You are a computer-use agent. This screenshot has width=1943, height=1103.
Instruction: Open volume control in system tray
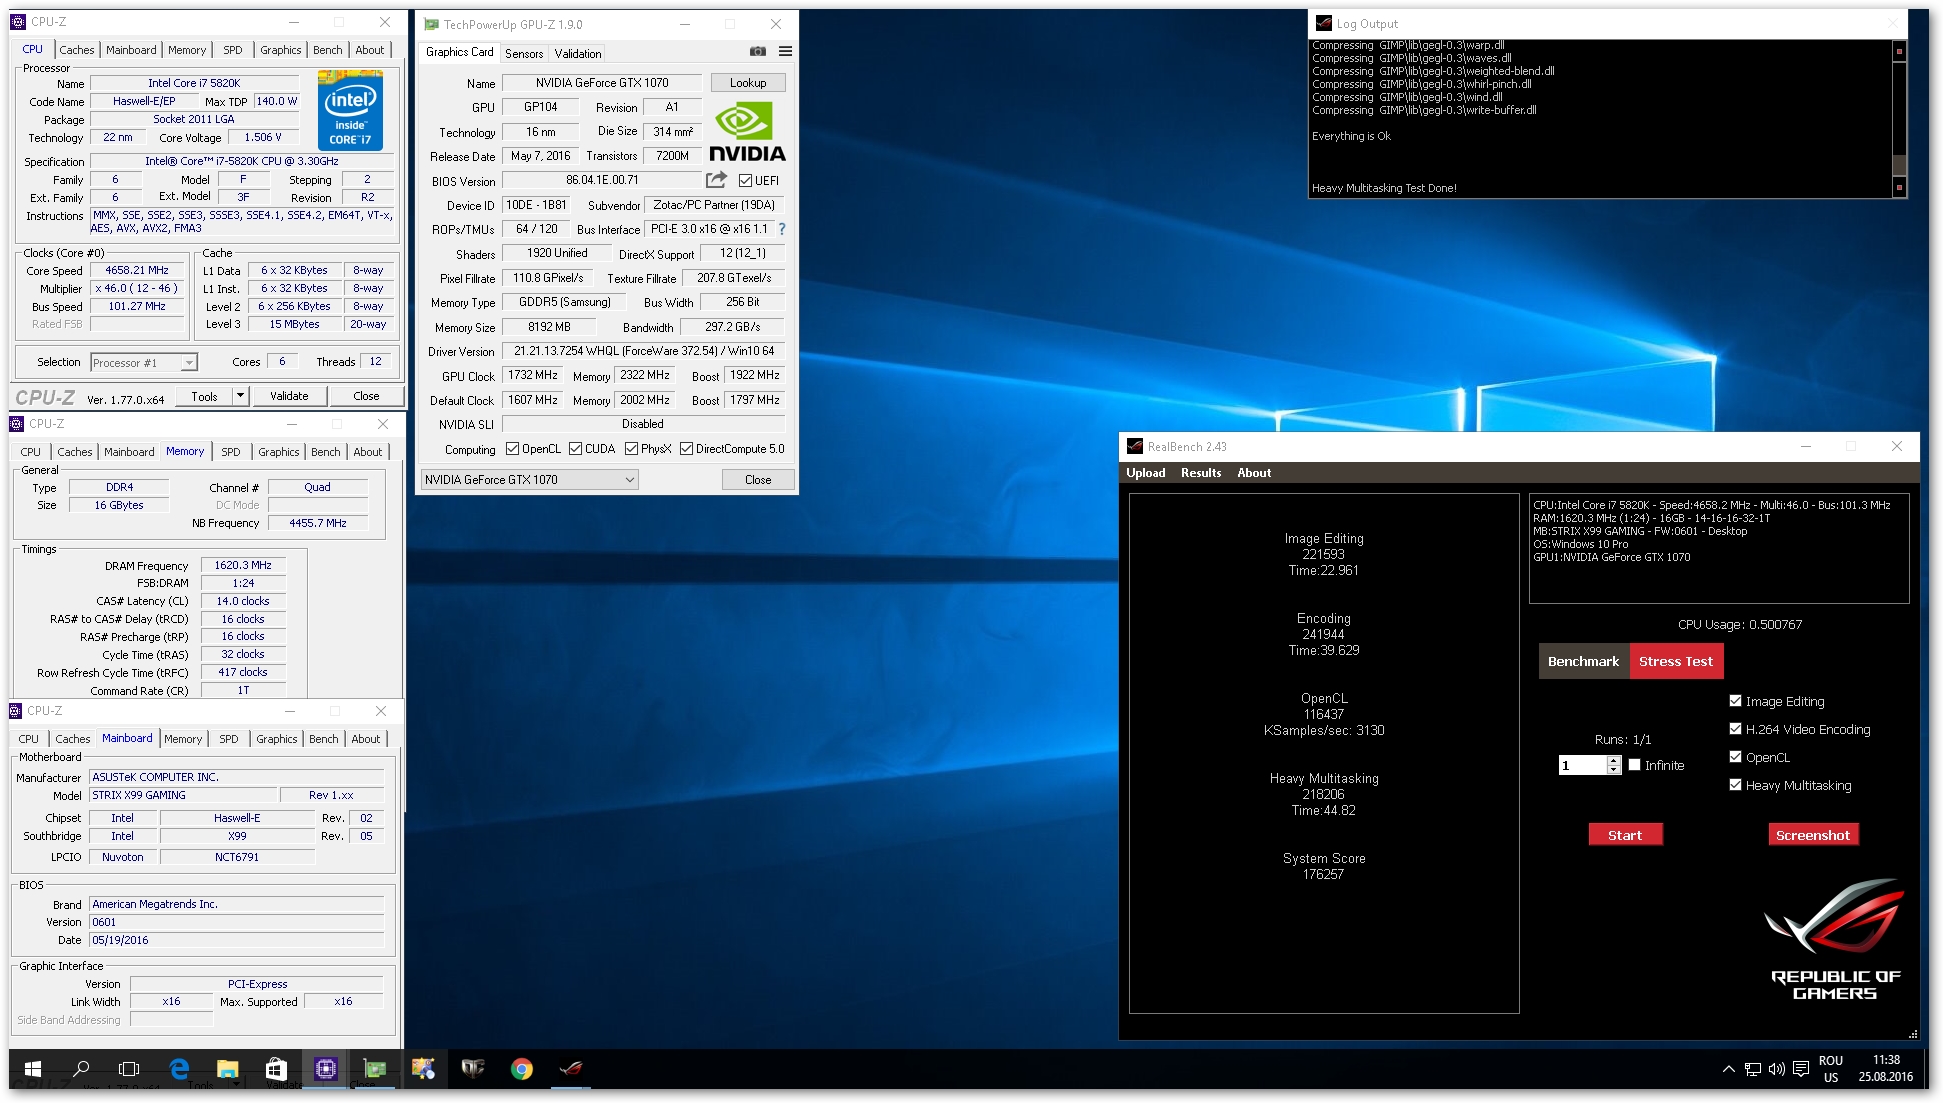coord(1776,1069)
